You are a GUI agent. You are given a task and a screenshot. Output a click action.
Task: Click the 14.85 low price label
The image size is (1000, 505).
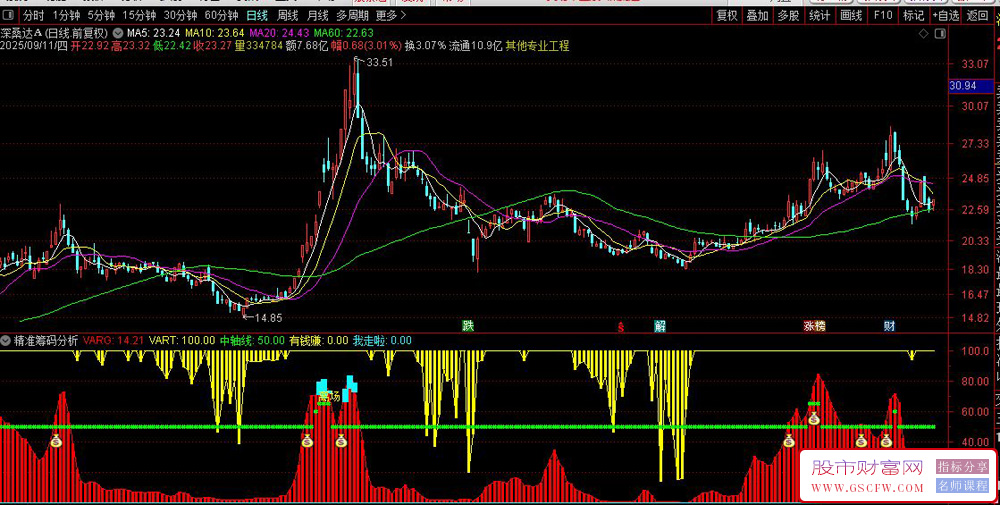point(268,317)
